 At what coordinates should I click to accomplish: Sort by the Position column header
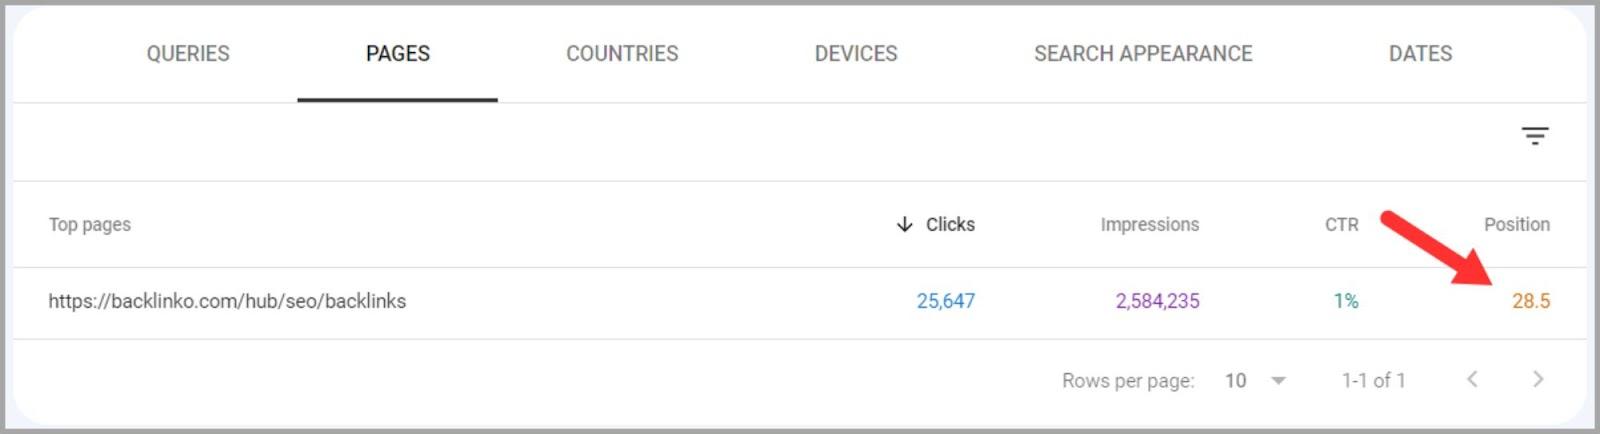tap(1516, 225)
